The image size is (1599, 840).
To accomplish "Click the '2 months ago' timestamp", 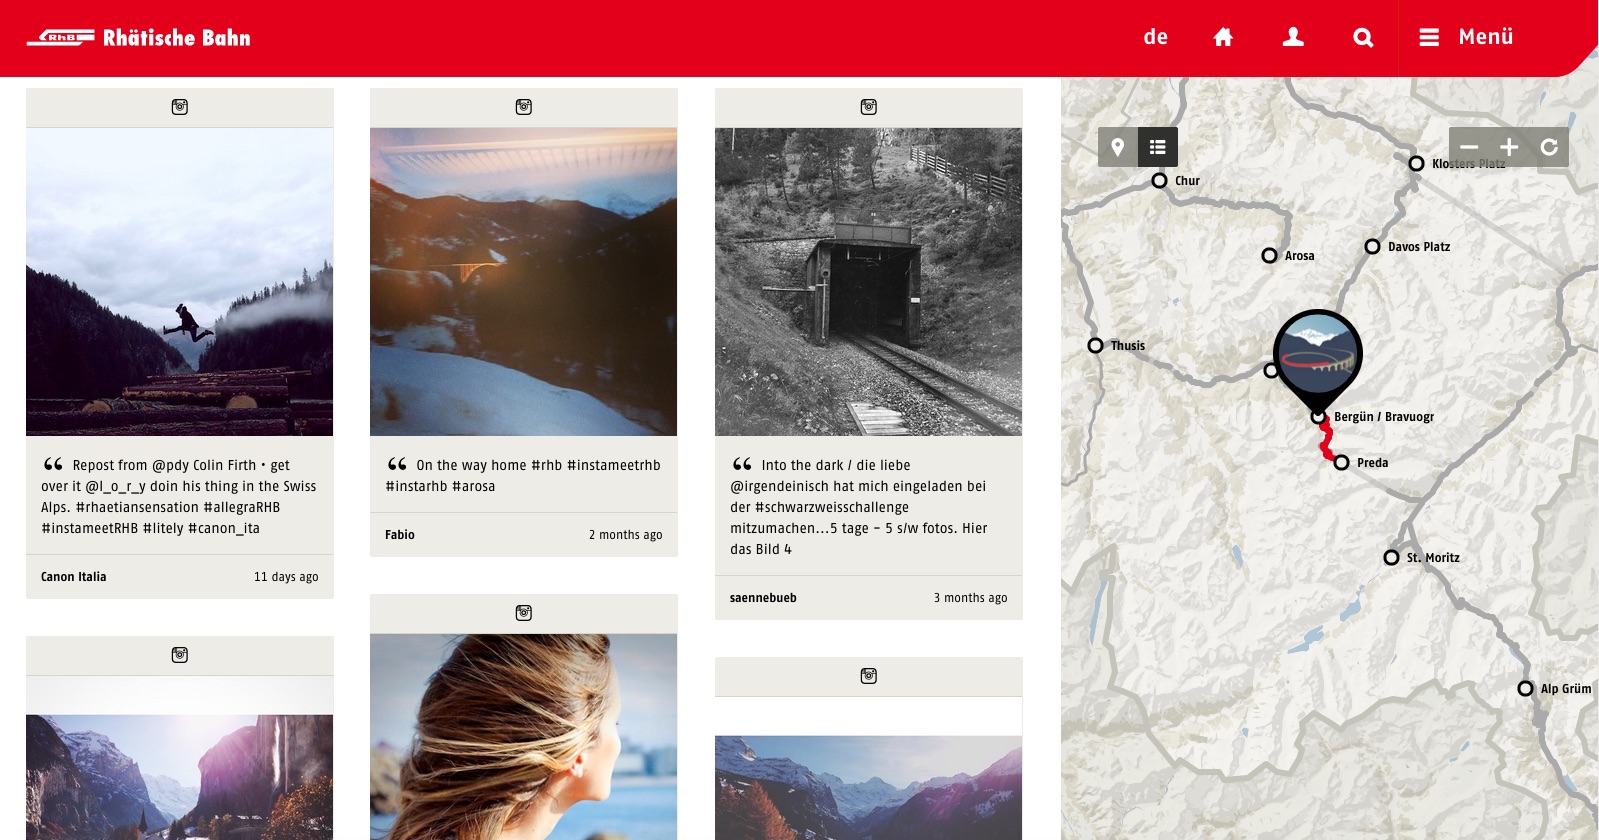I will [x=625, y=535].
